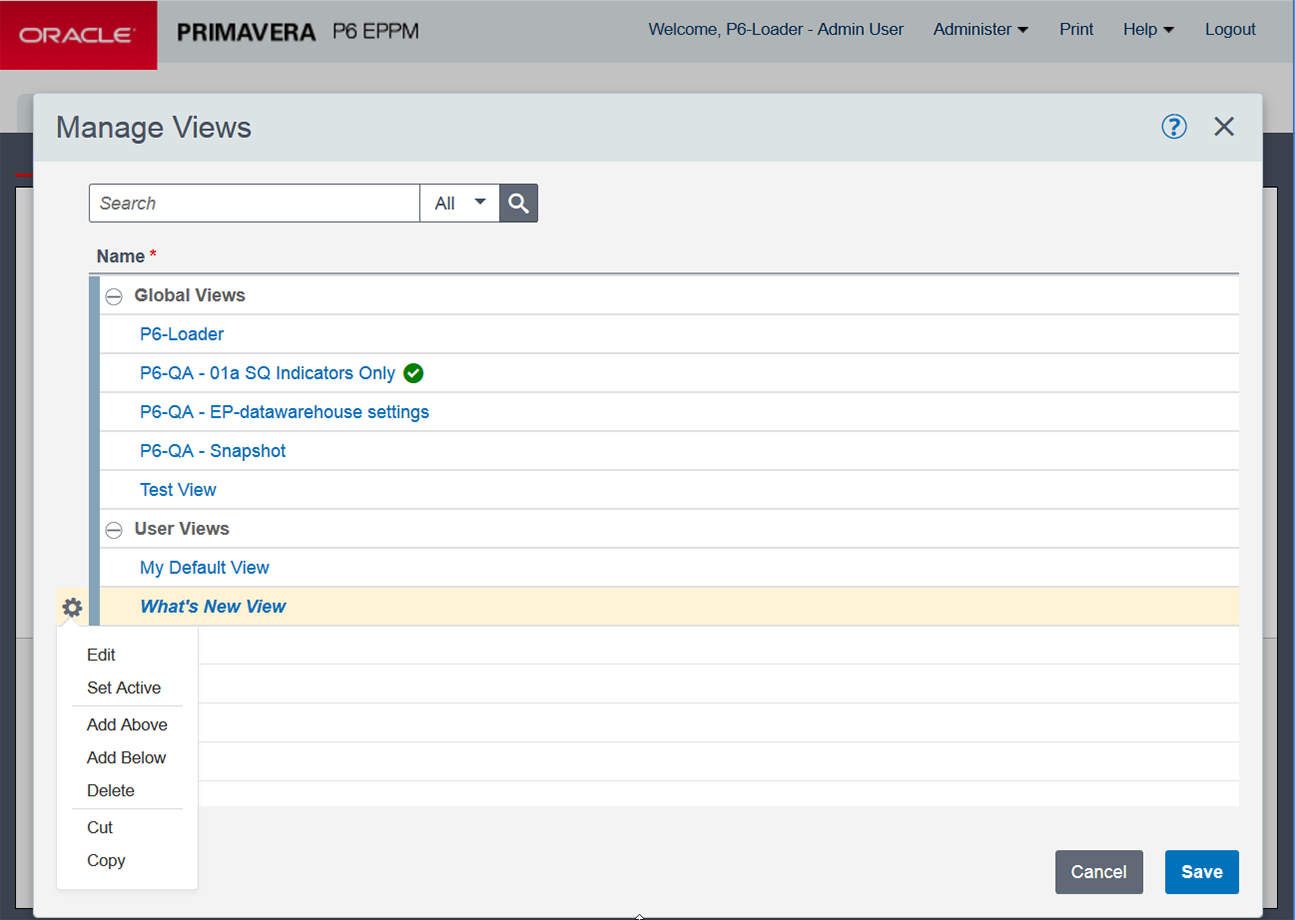The width and height of the screenshot is (1295, 920).
Task: Open the Administer dropdown menu
Action: 980,30
